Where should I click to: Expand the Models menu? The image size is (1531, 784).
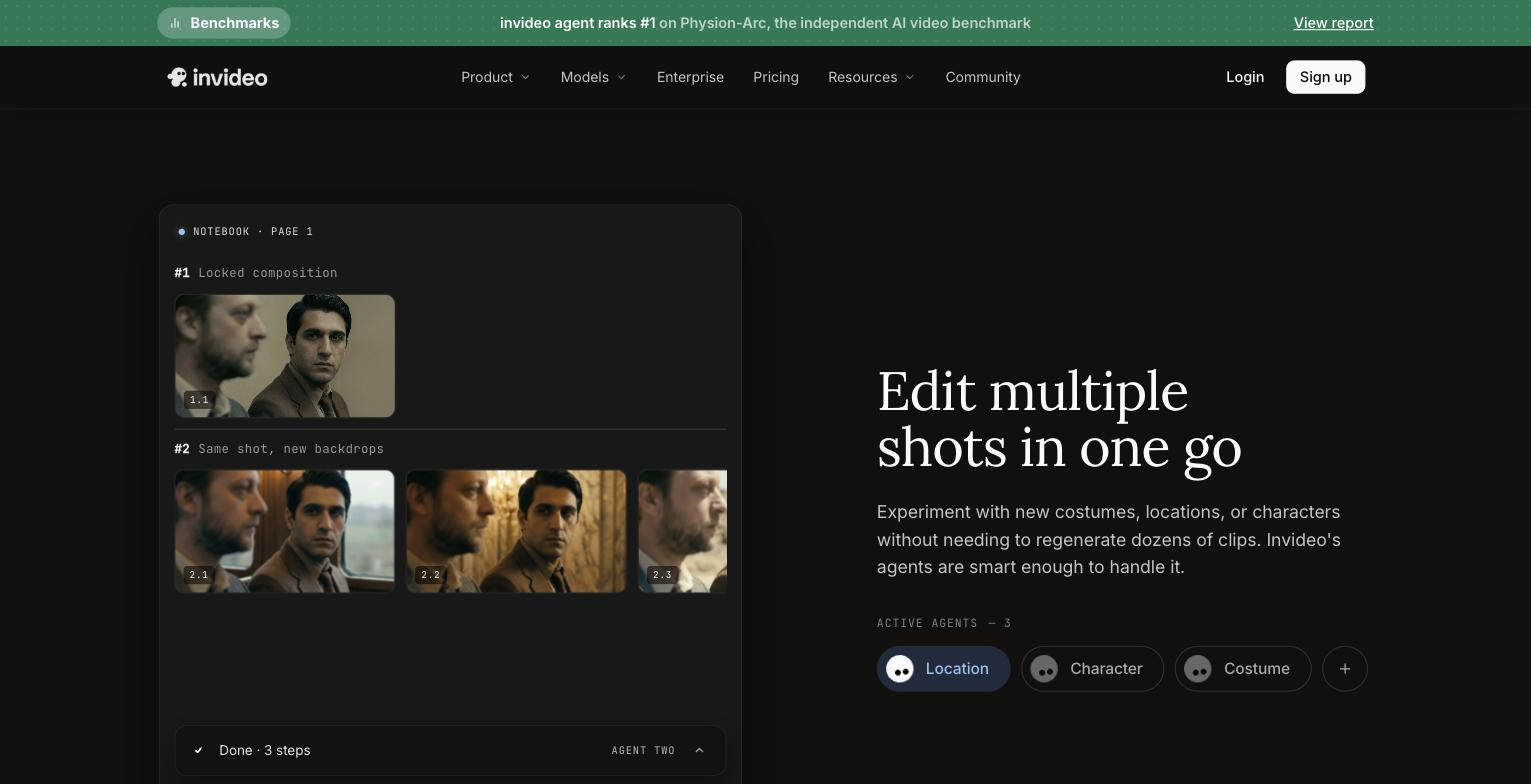point(593,77)
